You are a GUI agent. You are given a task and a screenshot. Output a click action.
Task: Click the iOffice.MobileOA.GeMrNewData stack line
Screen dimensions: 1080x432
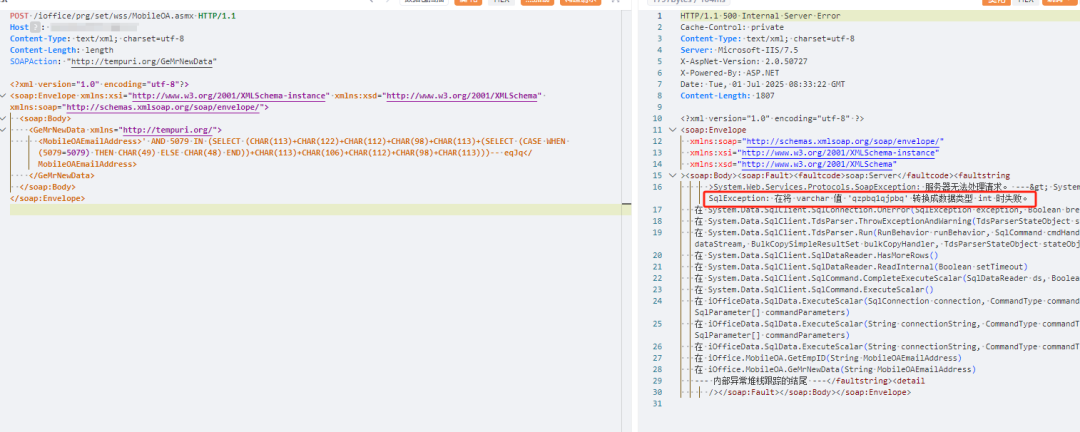click(x=834, y=369)
